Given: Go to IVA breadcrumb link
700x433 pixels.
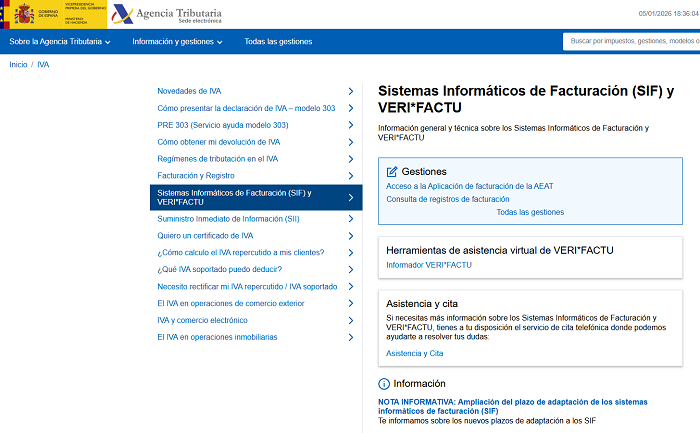Looking at the screenshot, I should click(x=43, y=65).
